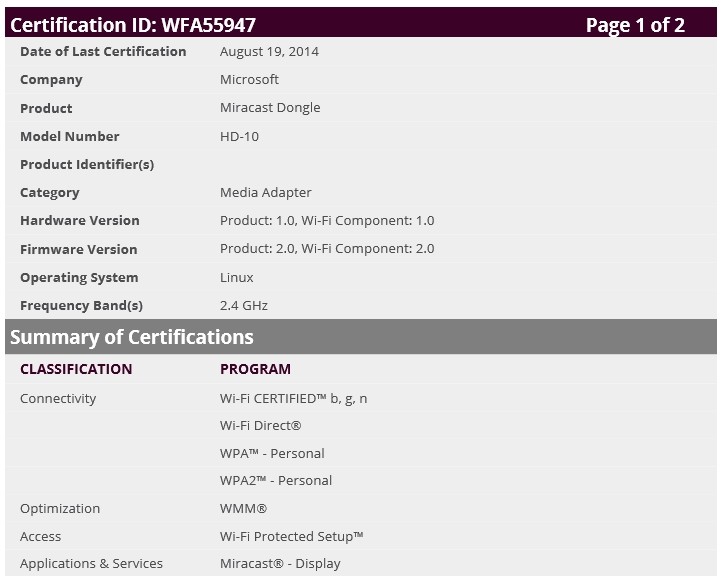Select the August 19, 2014 date value
Image resolution: width=723 pixels, height=576 pixels.
click(x=269, y=51)
